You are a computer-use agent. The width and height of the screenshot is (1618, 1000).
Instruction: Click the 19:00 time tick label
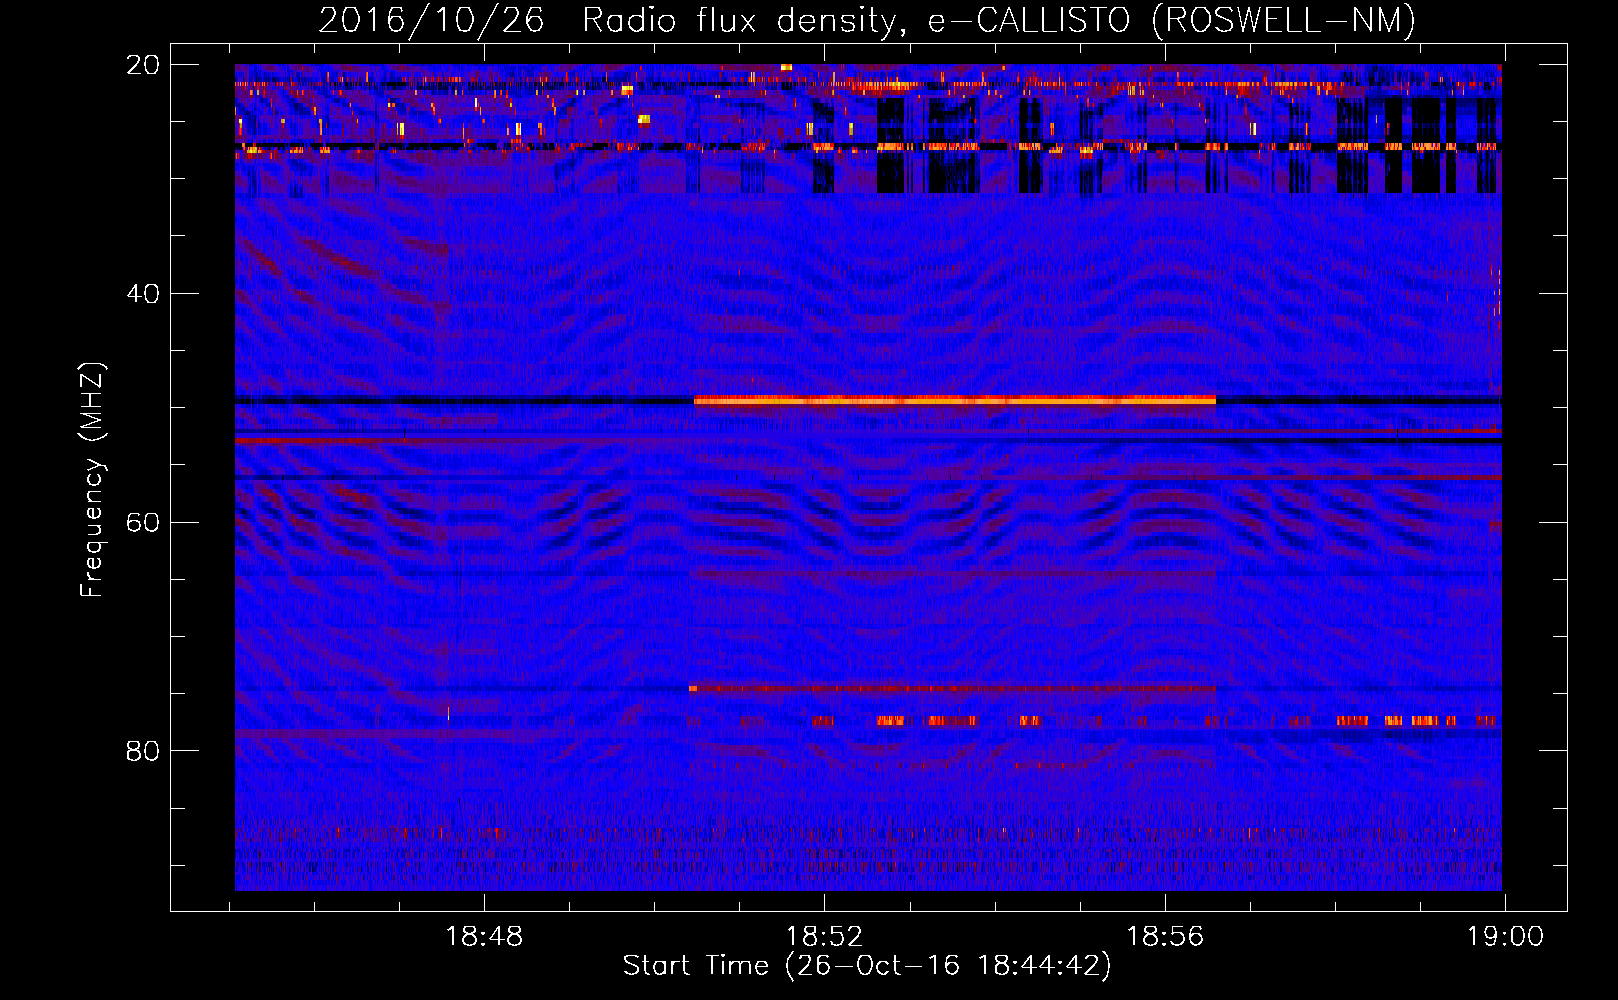pos(1505,937)
